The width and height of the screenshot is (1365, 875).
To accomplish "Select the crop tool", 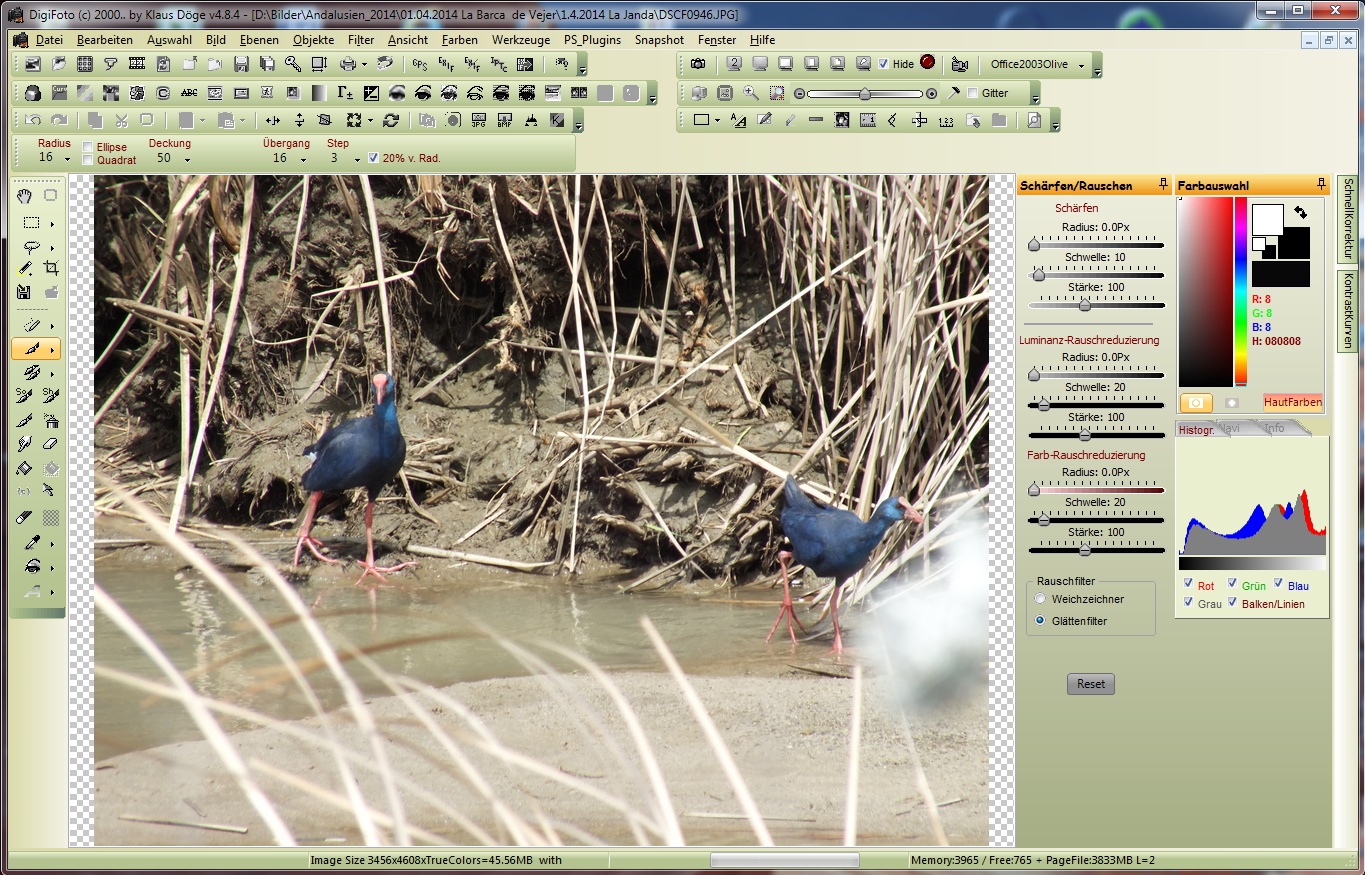I will coord(51,268).
